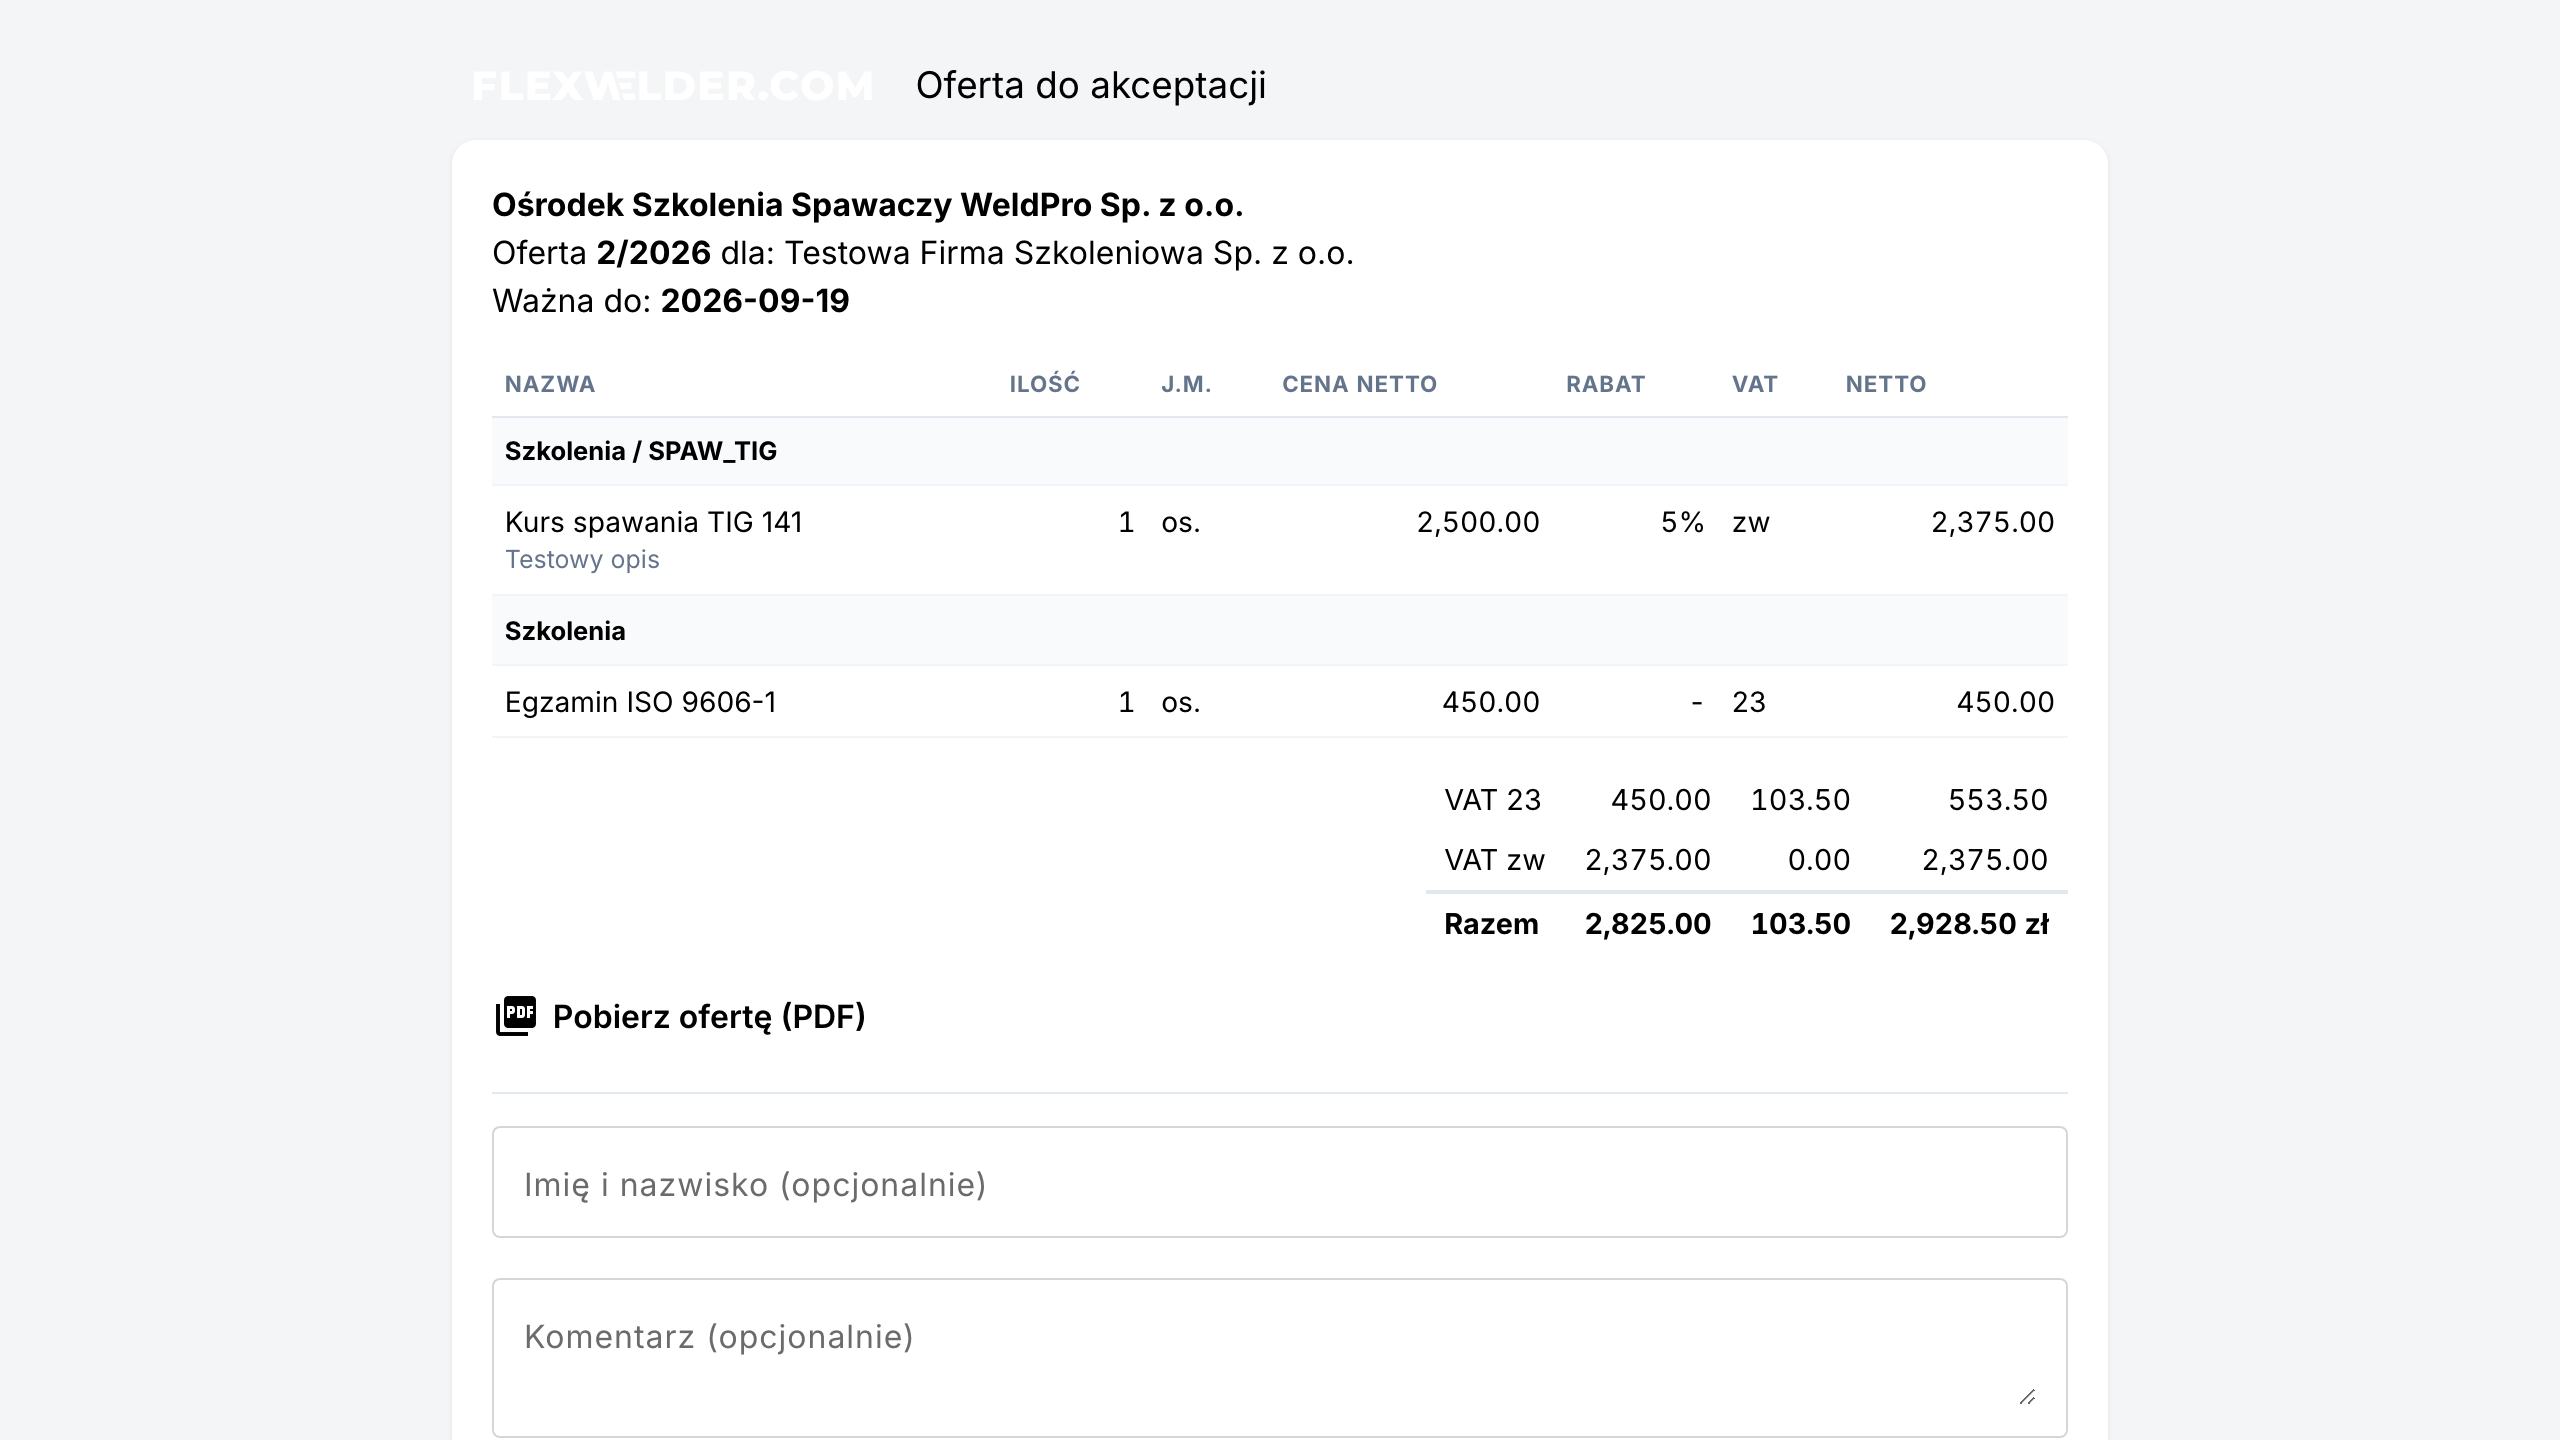This screenshot has width=2560, height=1440.
Task: Click the ILOŚĆ column header
Action: 1044,384
